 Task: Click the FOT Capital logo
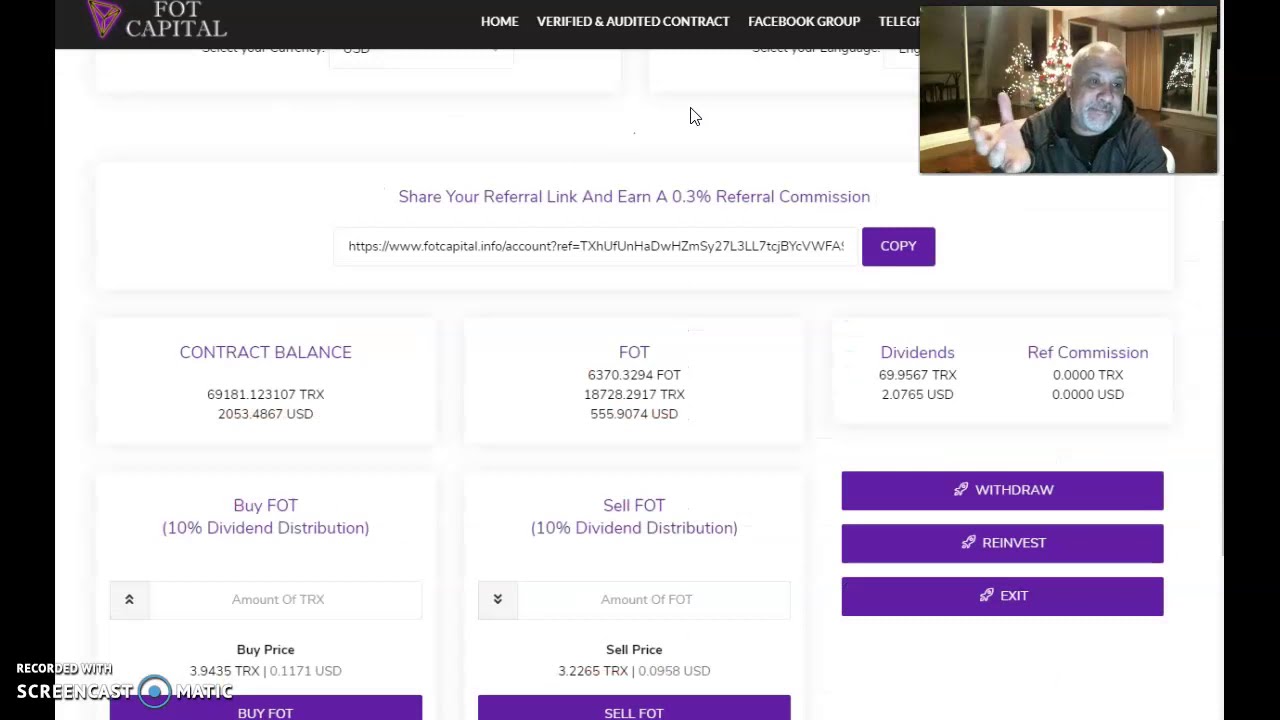click(x=158, y=19)
